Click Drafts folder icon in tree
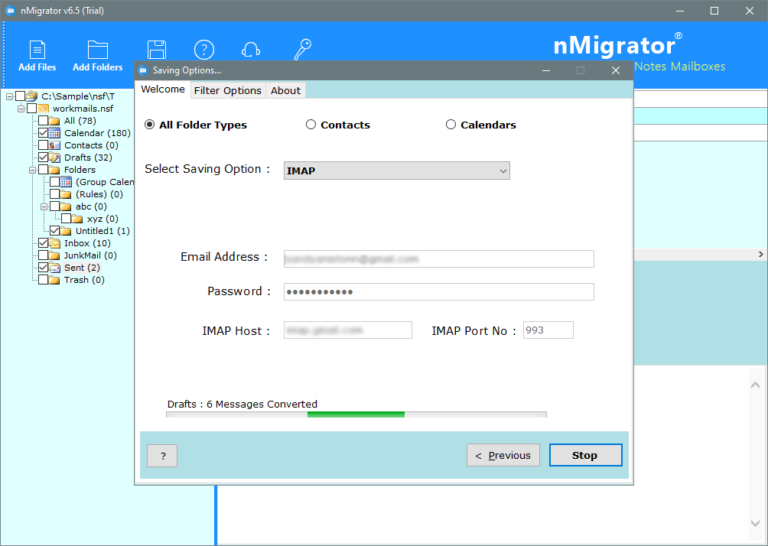The image size is (768, 546). (54, 157)
